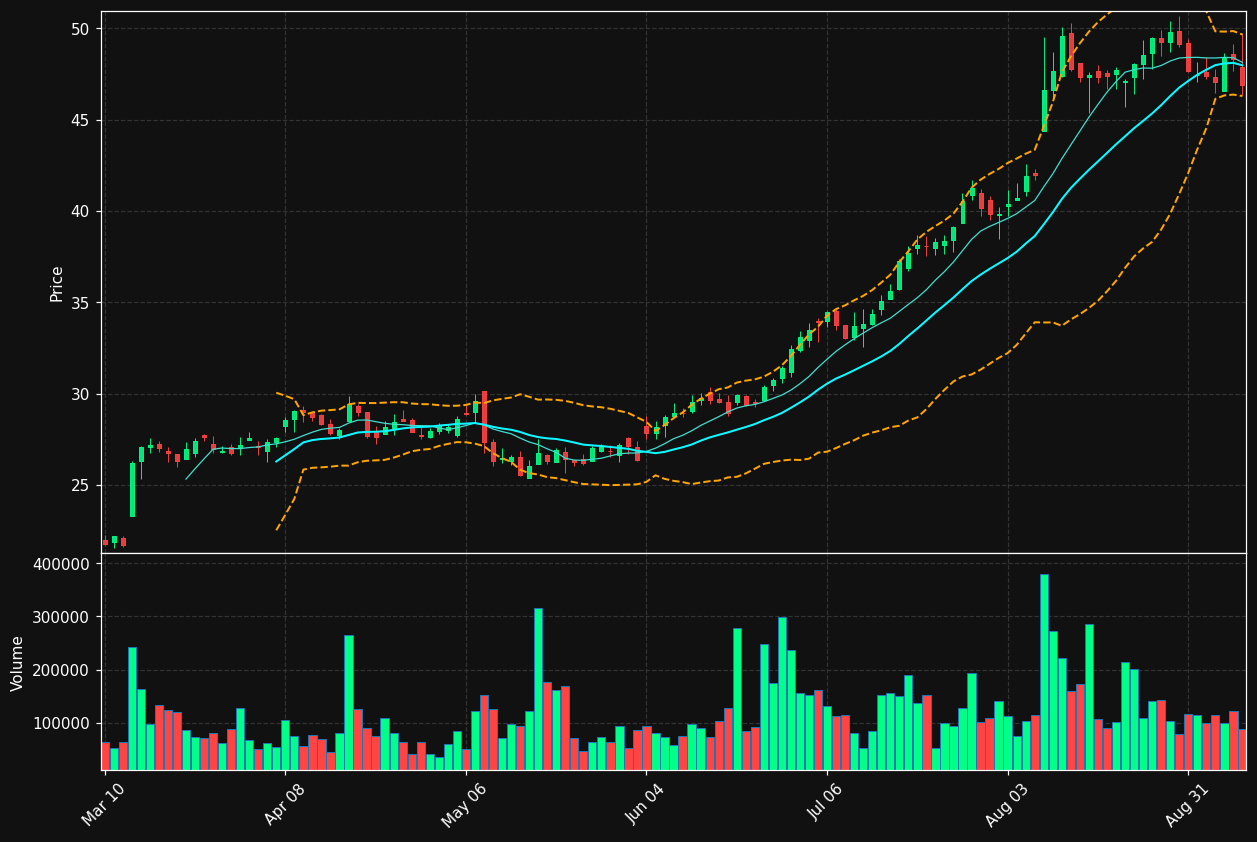1257x842 pixels.
Task: Pick the "Apr 08" date label
Action: 285,804
